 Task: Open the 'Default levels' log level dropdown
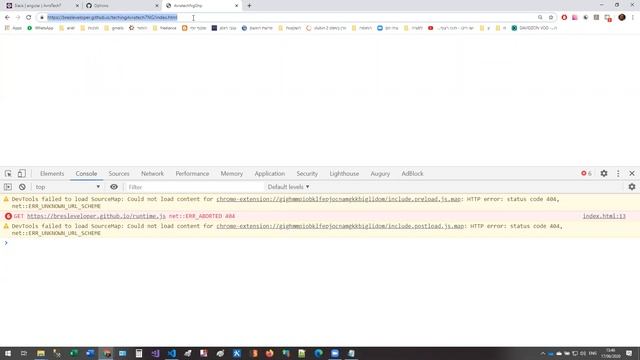[288, 187]
